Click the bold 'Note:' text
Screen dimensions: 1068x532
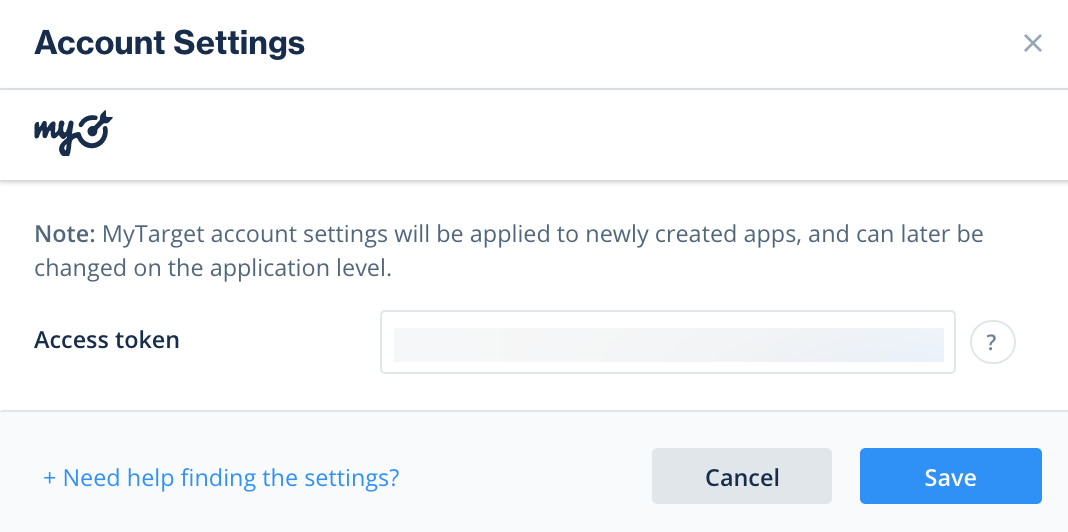(65, 235)
